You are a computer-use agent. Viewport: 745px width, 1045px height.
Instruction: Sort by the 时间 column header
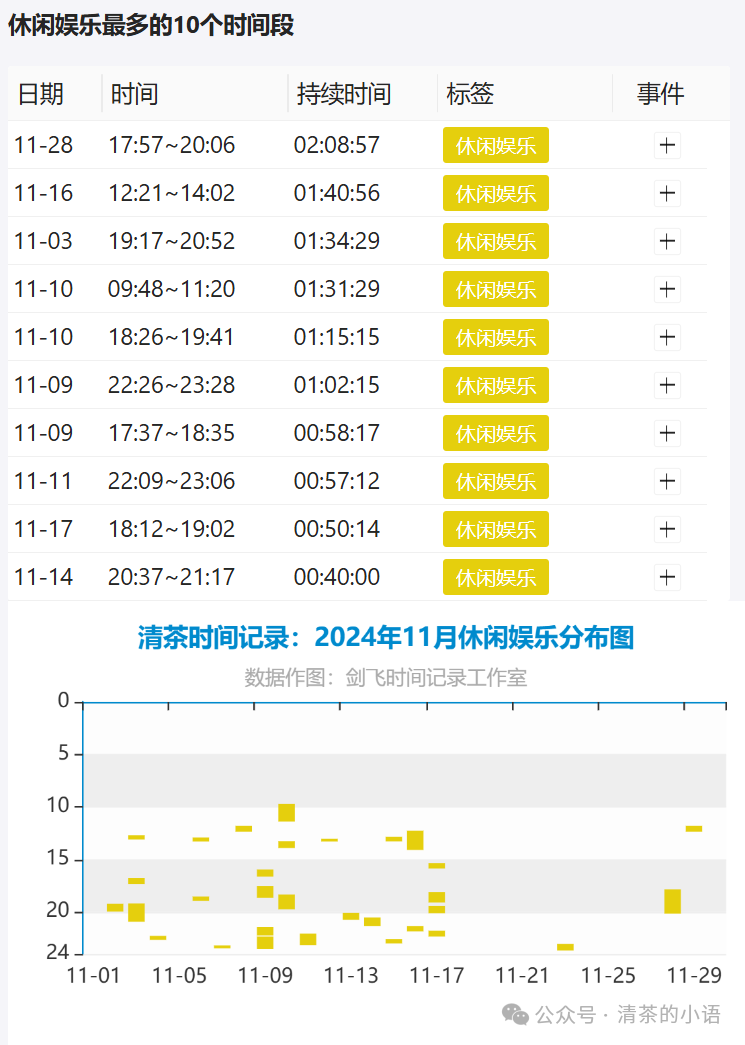coord(135,94)
